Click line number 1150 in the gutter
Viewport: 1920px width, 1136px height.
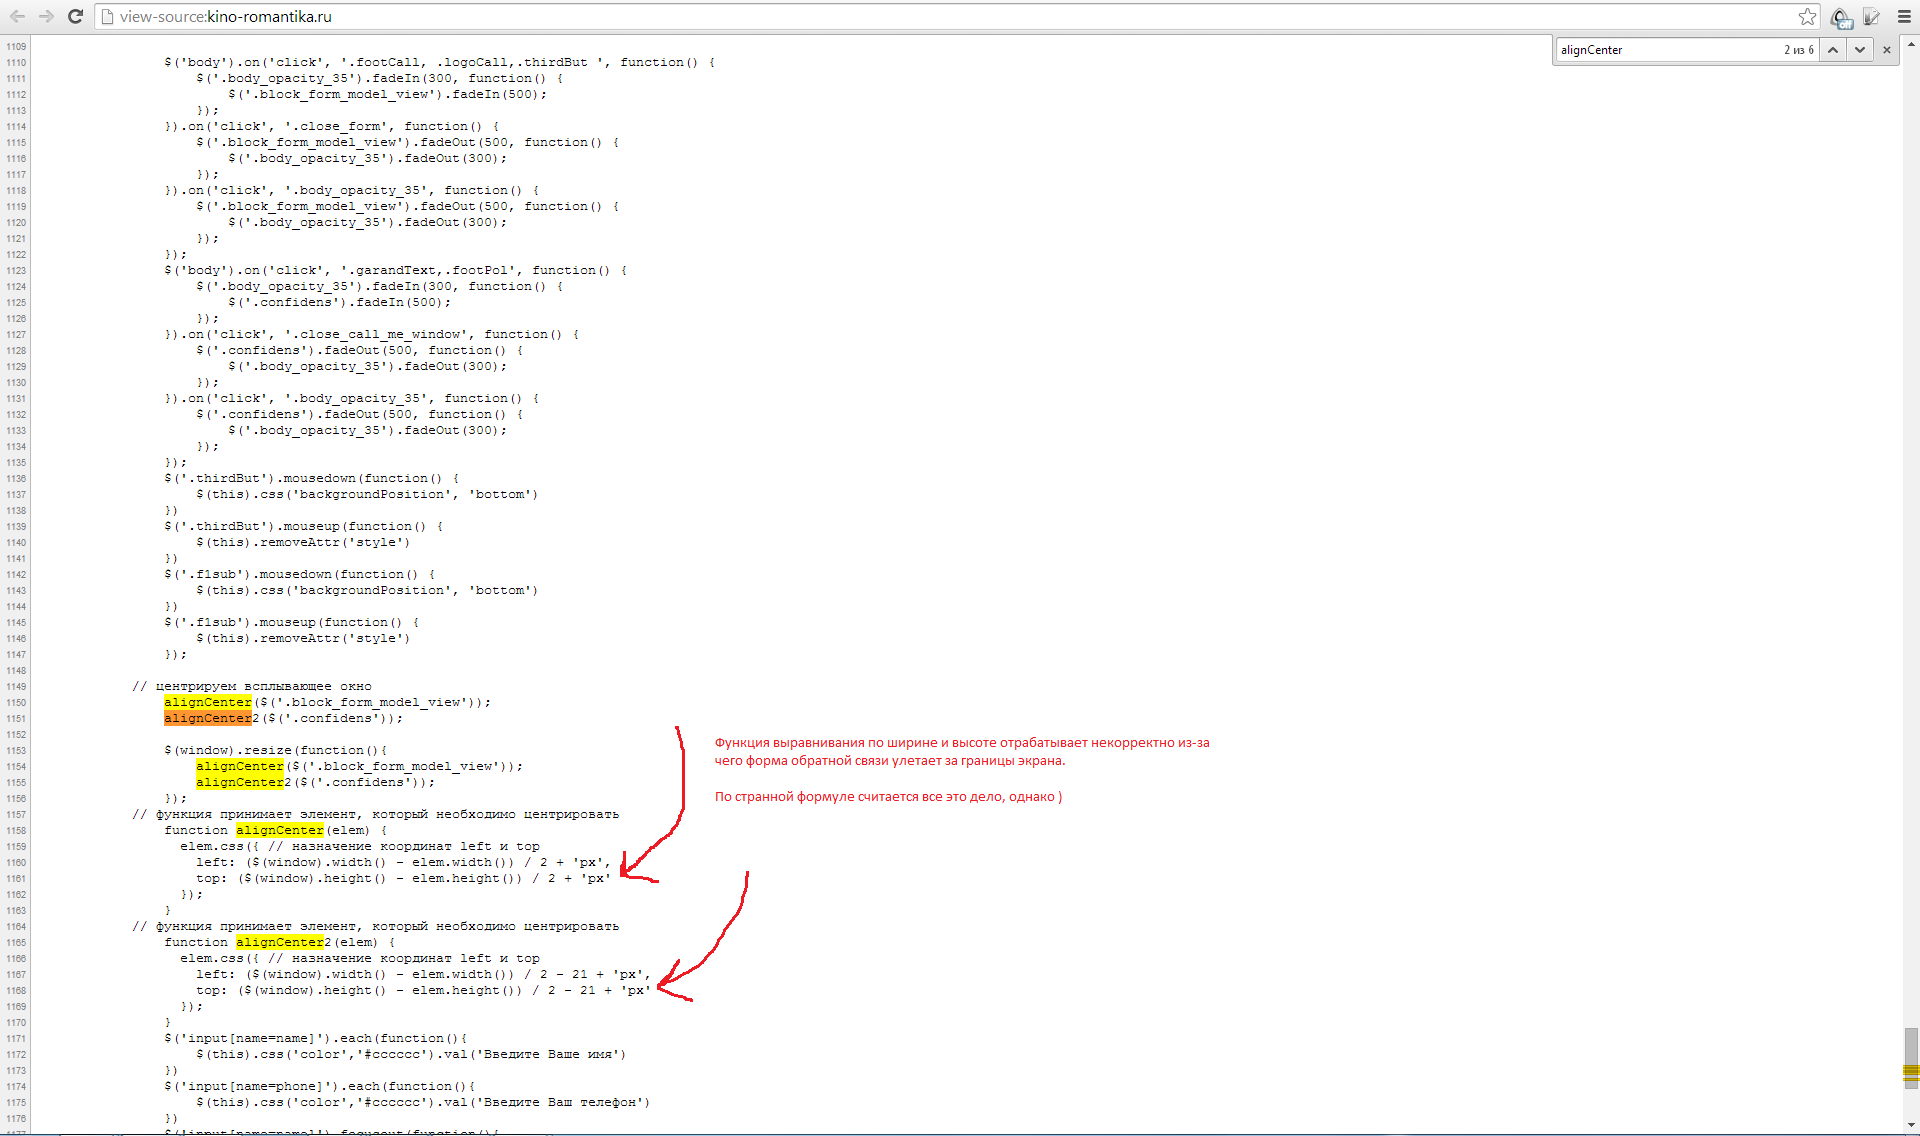pos(16,703)
